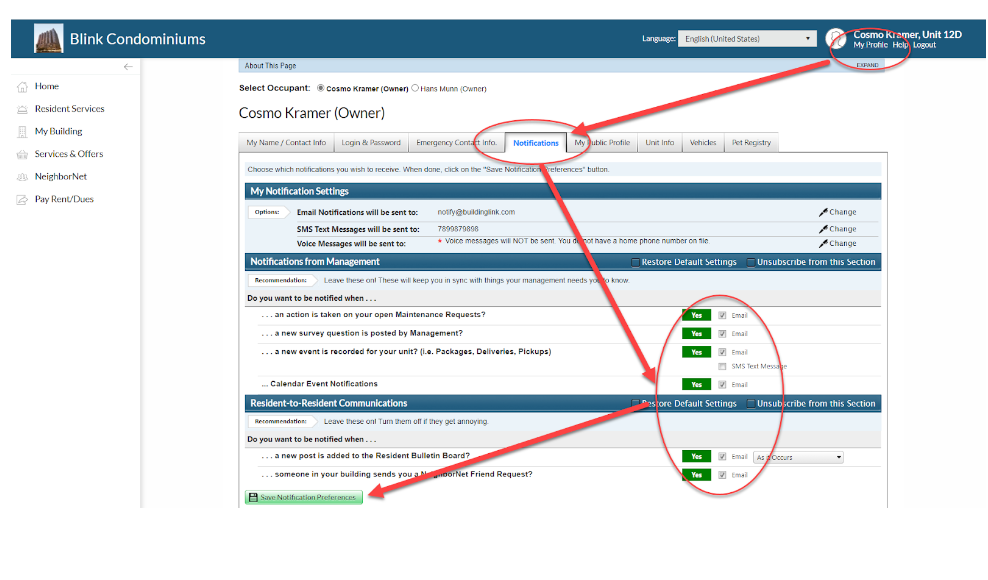Click the Services & Offers basket icon

pyautogui.click(x=22, y=154)
